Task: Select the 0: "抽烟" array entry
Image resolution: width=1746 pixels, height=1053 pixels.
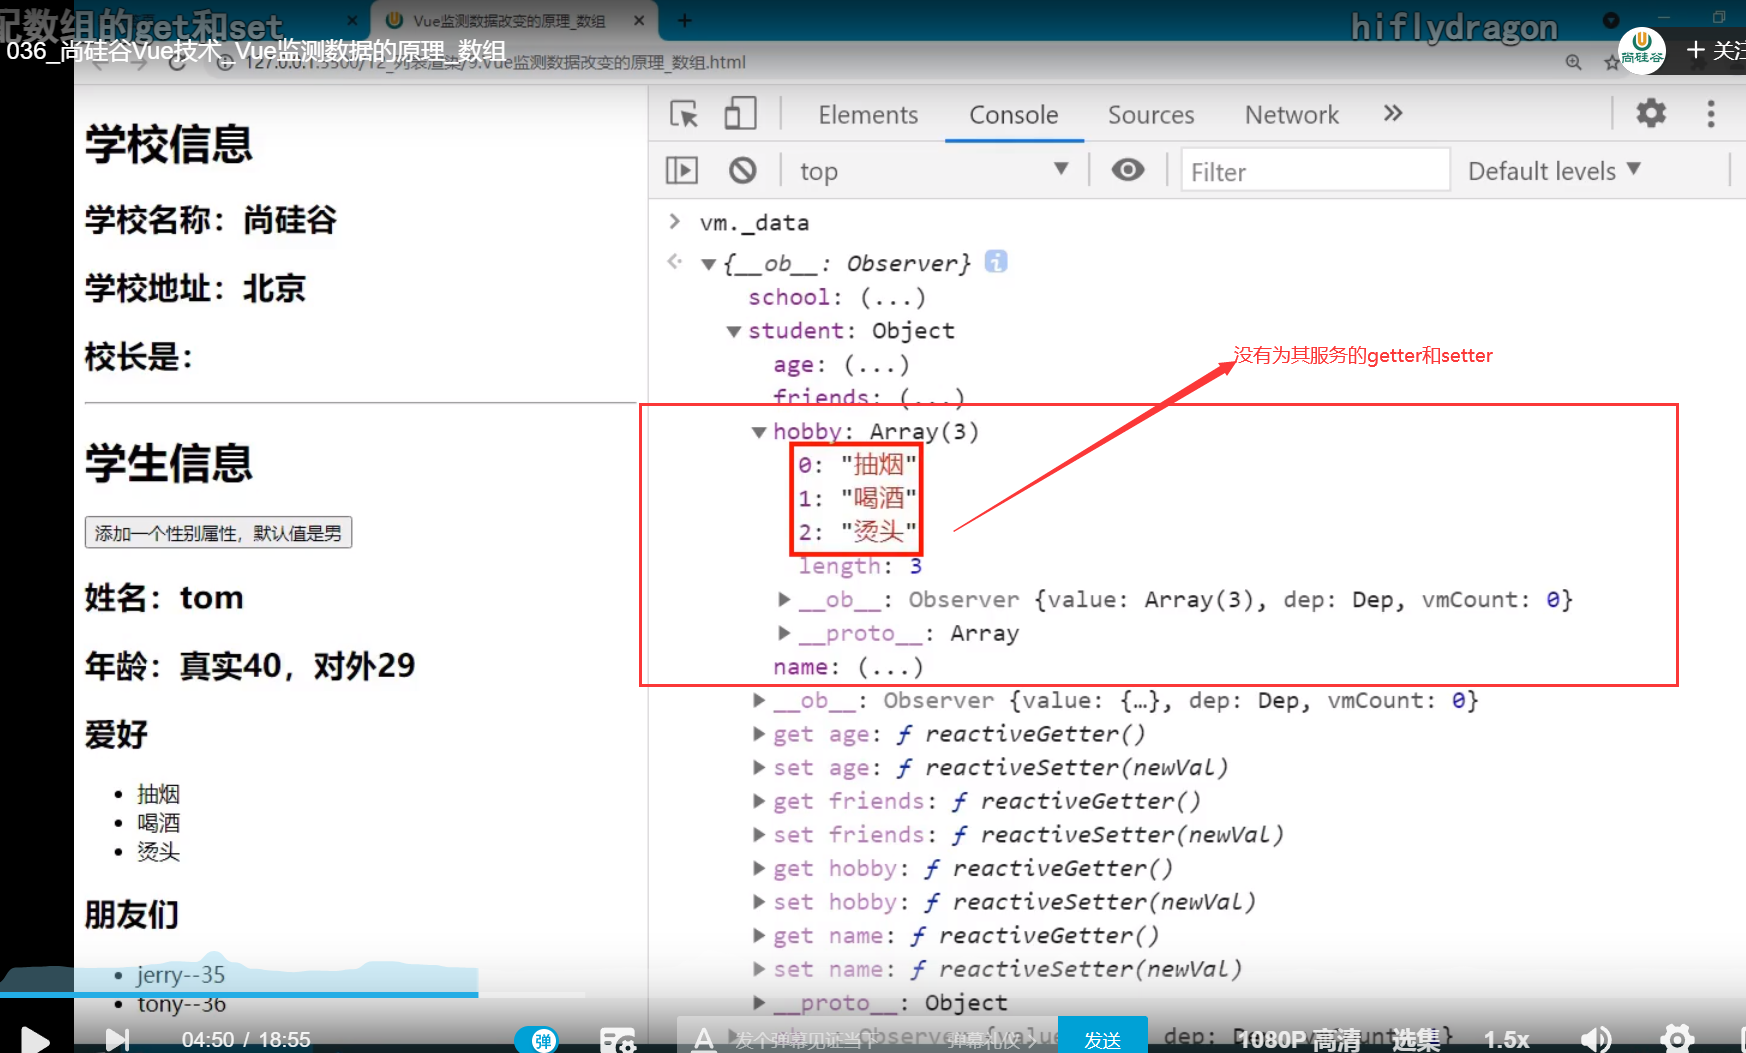Action: (856, 465)
